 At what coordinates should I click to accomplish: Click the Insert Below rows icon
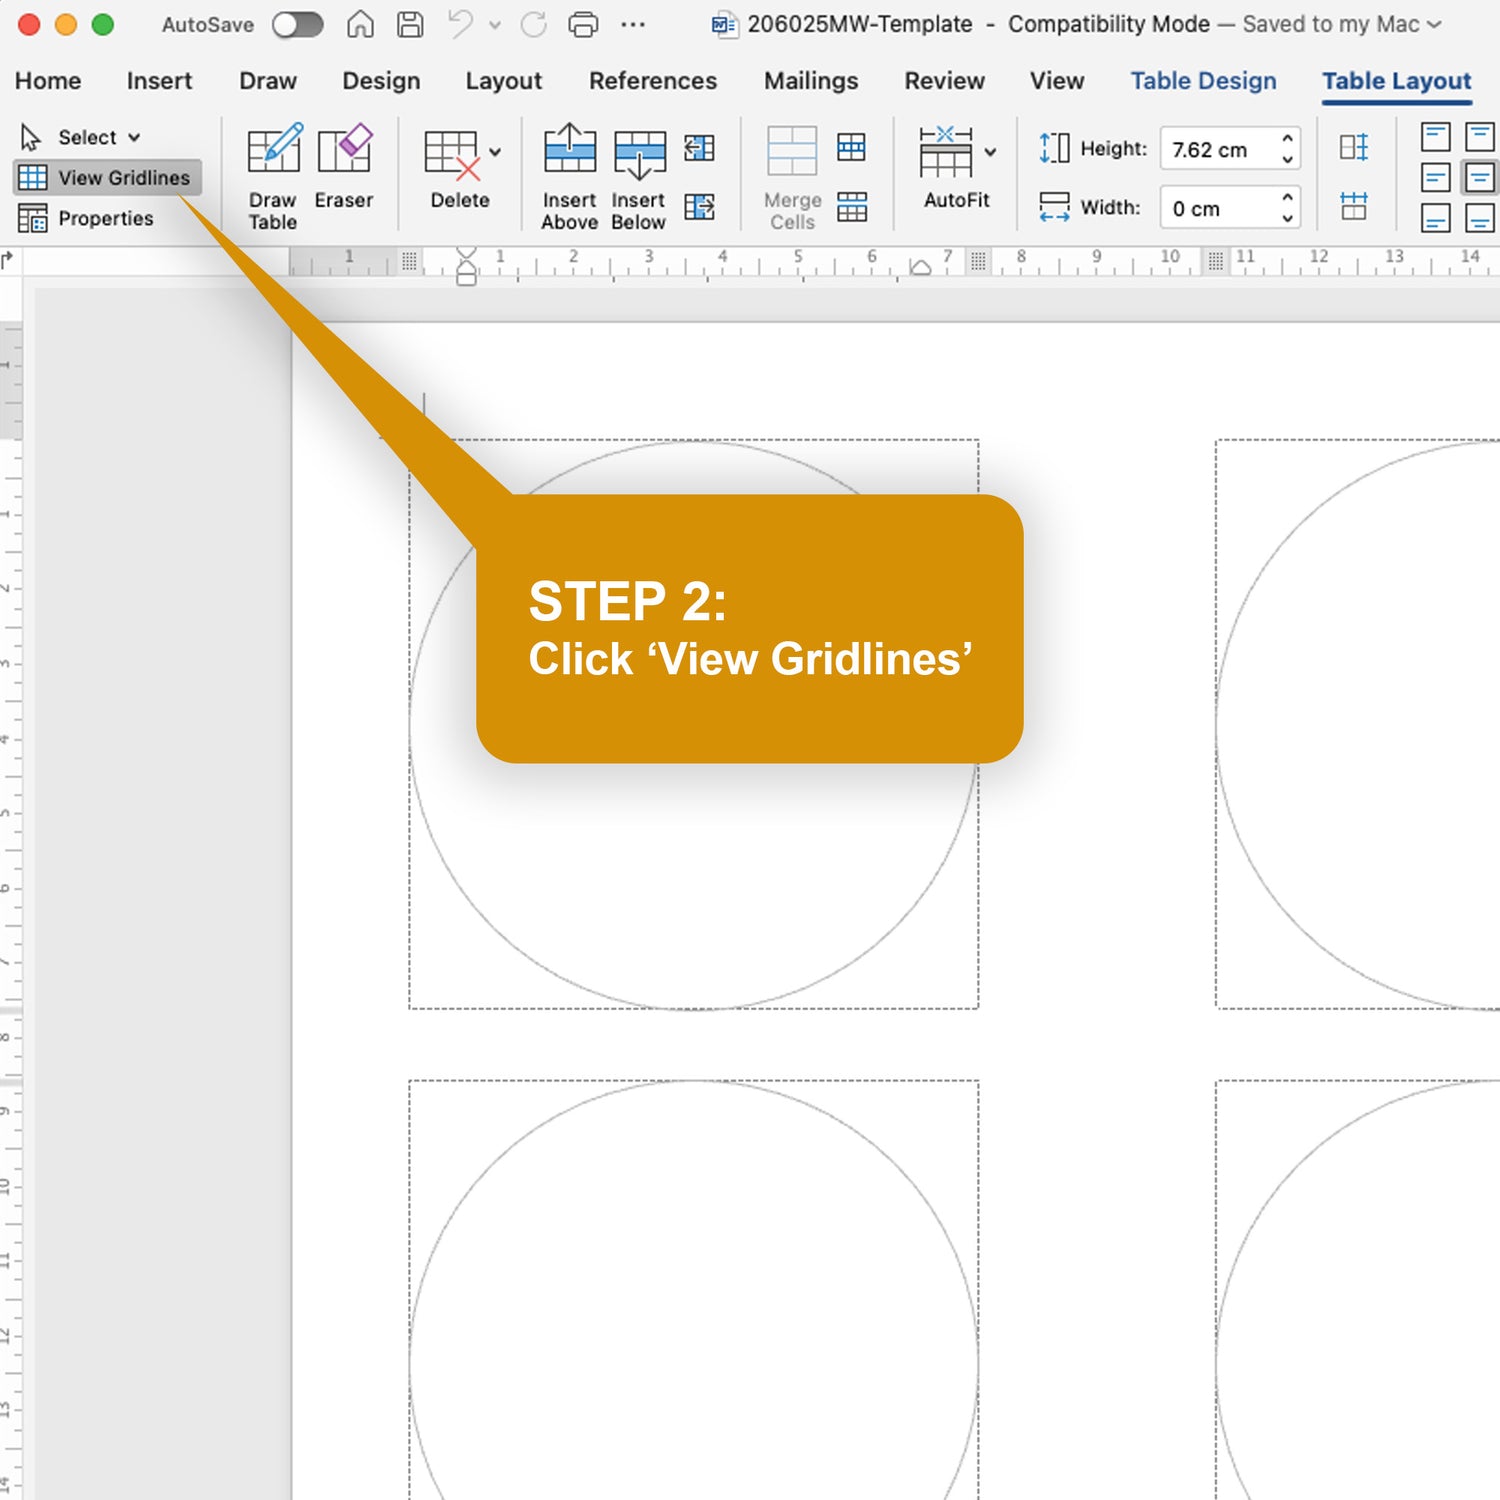[639, 177]
